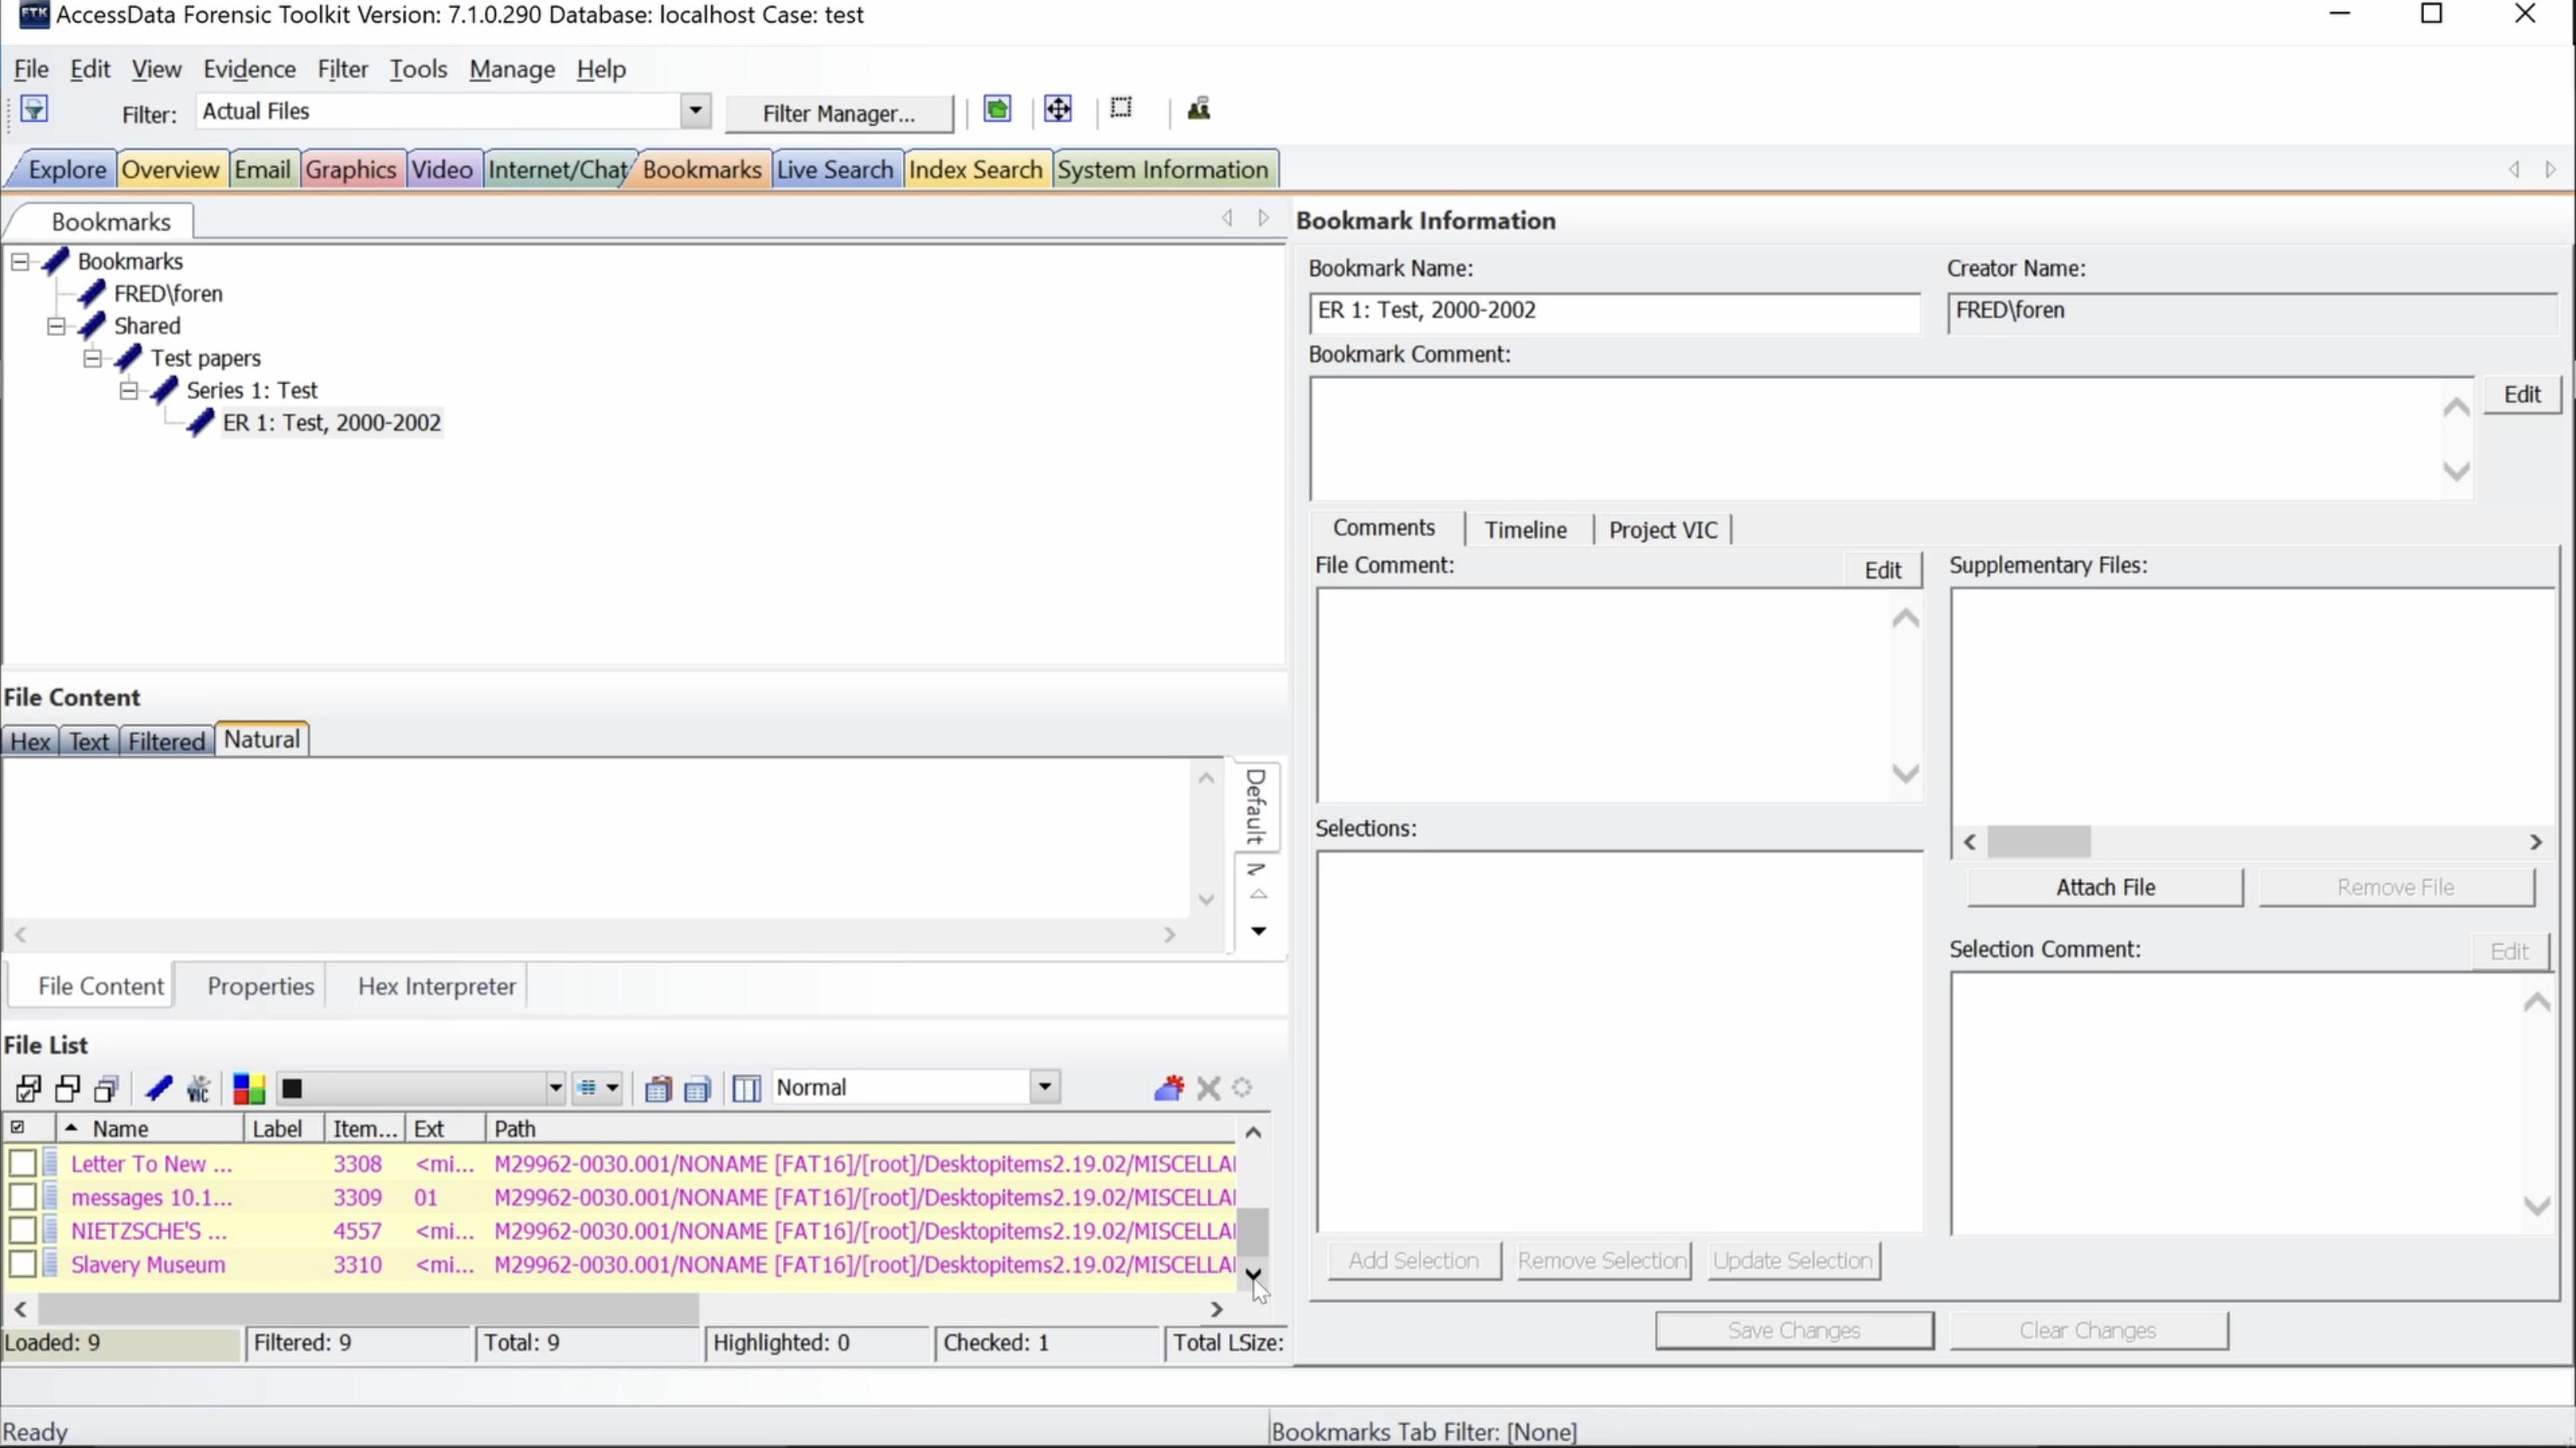Screen dimensions: 2576x1448
Task: Click the document icon of the messages 10.1 row
Action: coord(51,1197)
